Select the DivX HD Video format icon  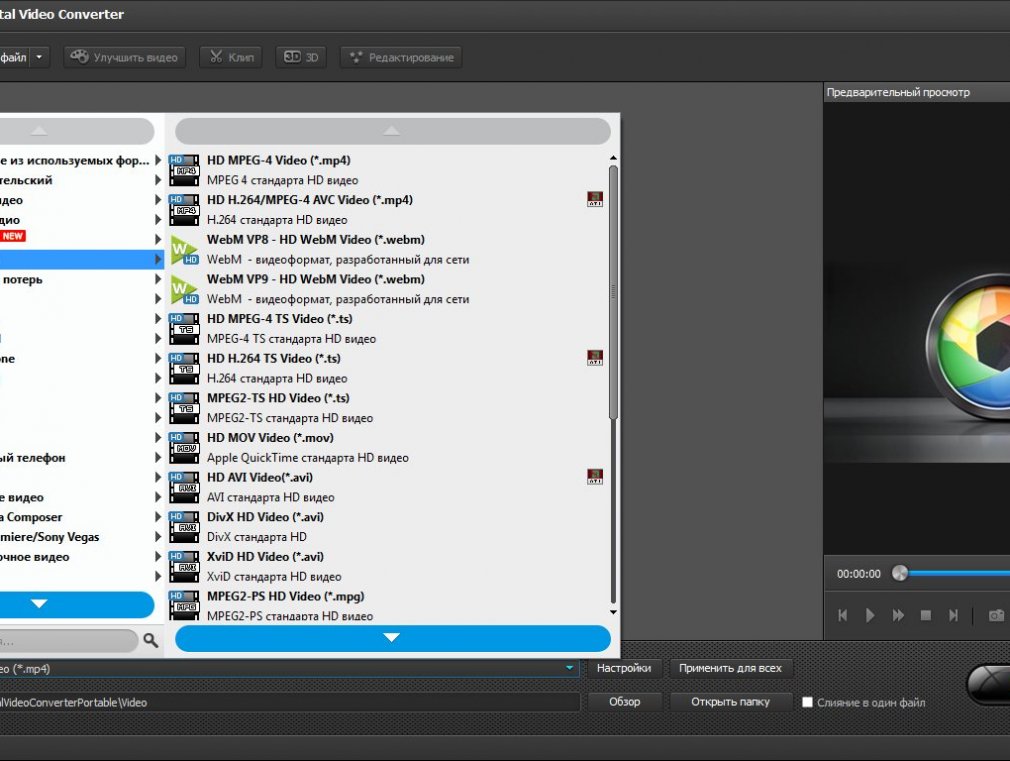[x=184, y=527]
